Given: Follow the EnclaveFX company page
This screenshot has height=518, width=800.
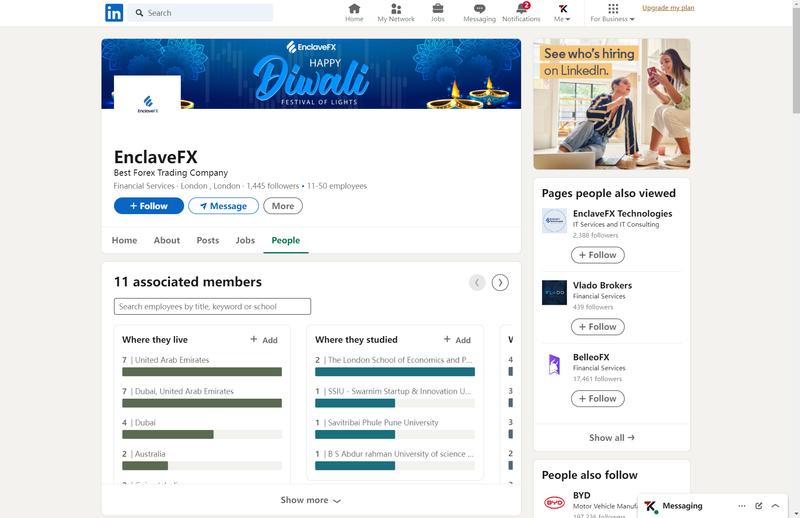Looking at the screenshot, I should [x=148, y=206].
